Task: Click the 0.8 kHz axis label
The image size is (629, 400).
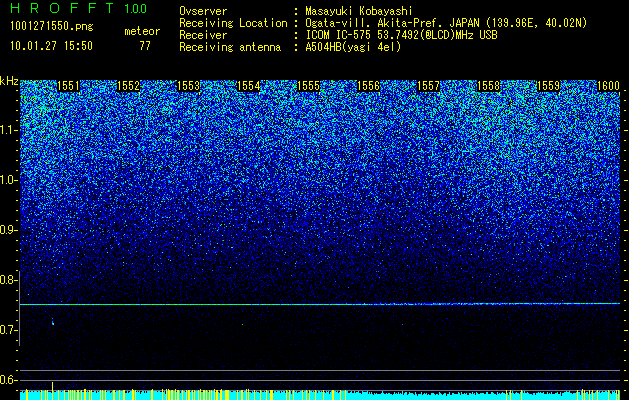Action: pos(9,280)
